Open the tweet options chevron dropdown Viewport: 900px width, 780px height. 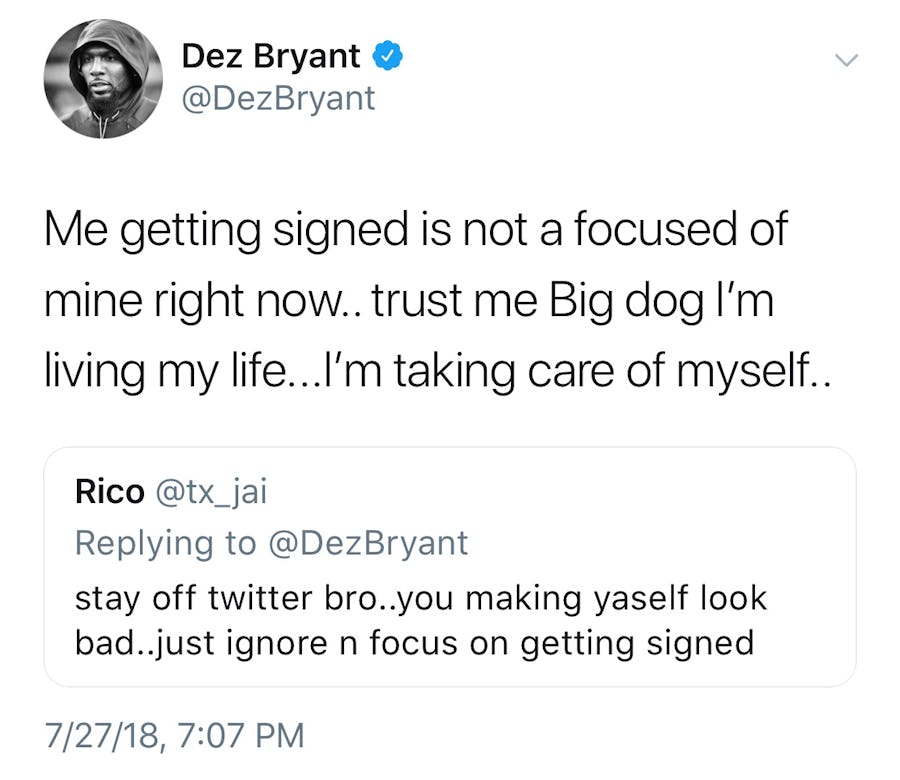[x=846, y=61]
